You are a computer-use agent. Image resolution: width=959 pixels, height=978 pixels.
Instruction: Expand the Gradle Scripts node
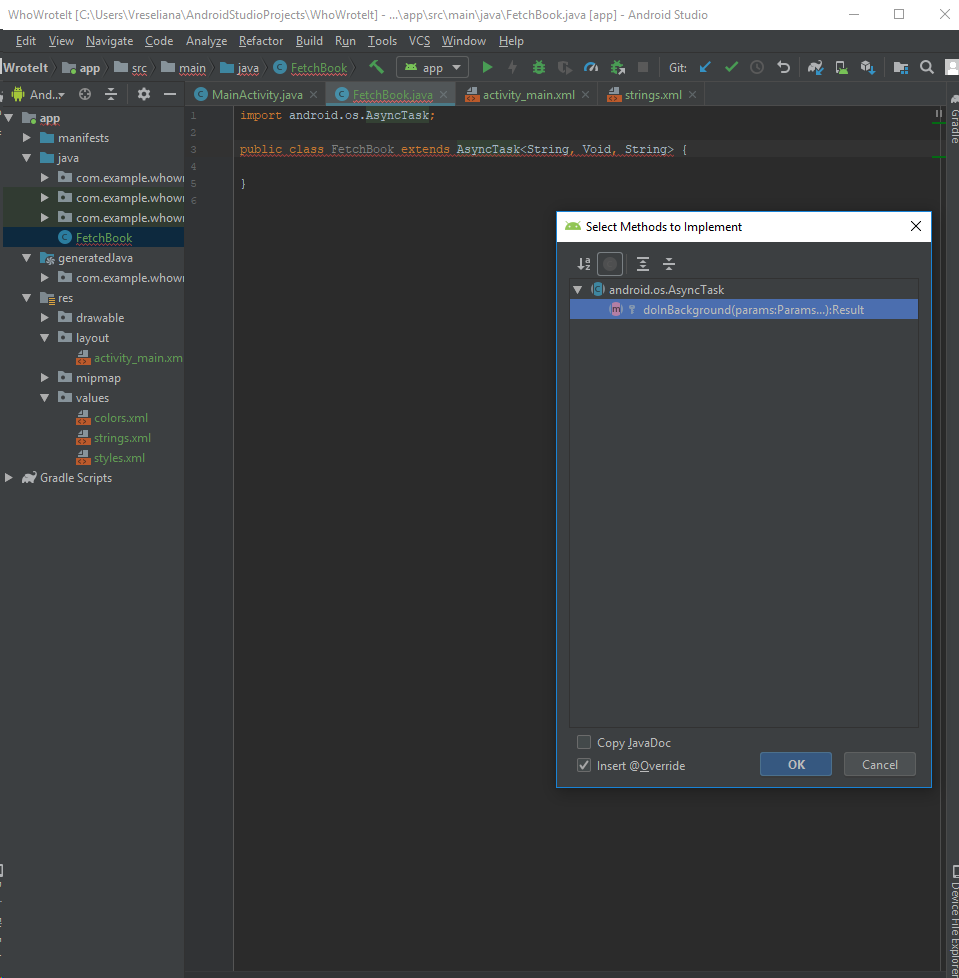9,477
